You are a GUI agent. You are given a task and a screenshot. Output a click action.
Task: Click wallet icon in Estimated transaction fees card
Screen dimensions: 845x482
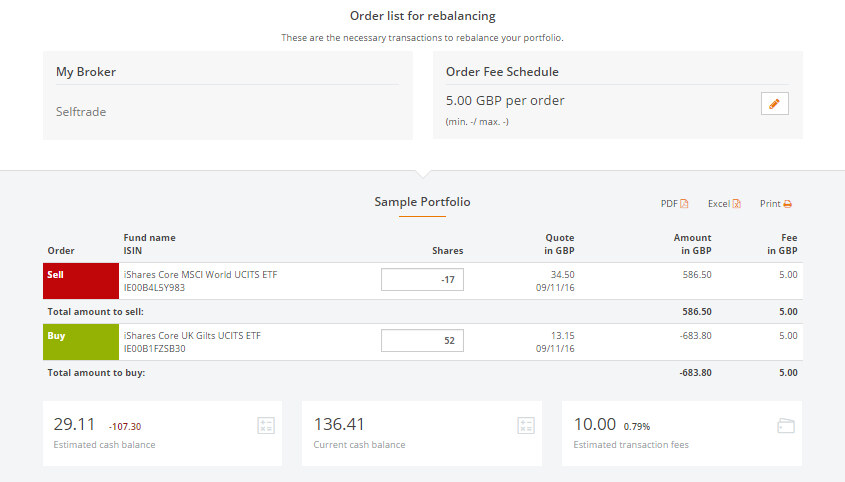(786, 426)
